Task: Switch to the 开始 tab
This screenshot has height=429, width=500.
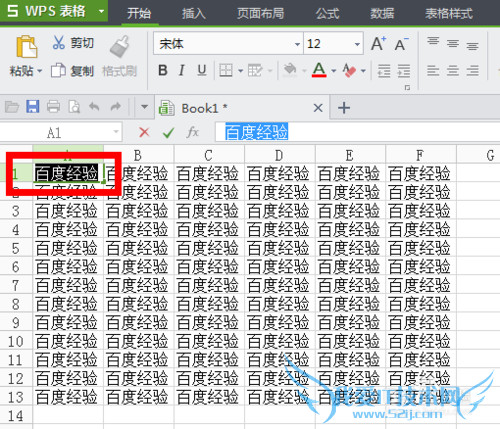Action: click(139, 14)
